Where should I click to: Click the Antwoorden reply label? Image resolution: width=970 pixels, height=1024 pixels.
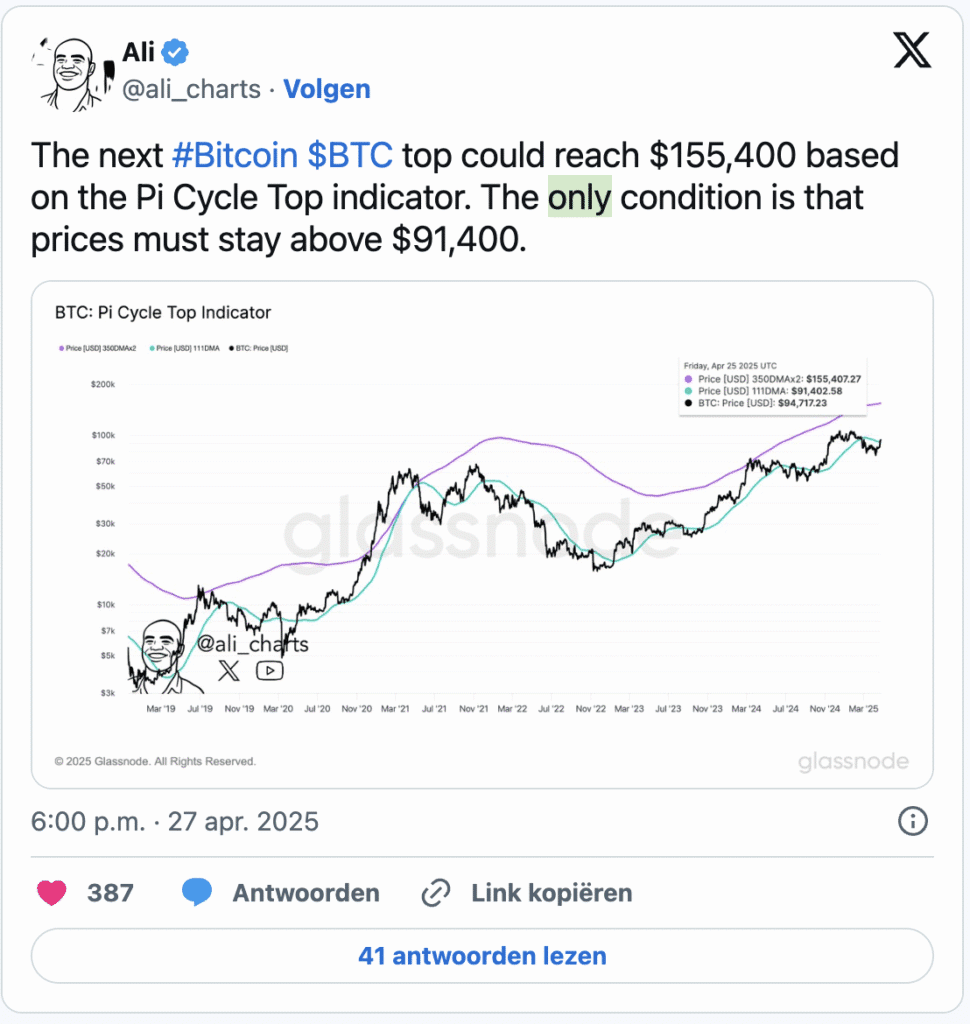point(306,893)
